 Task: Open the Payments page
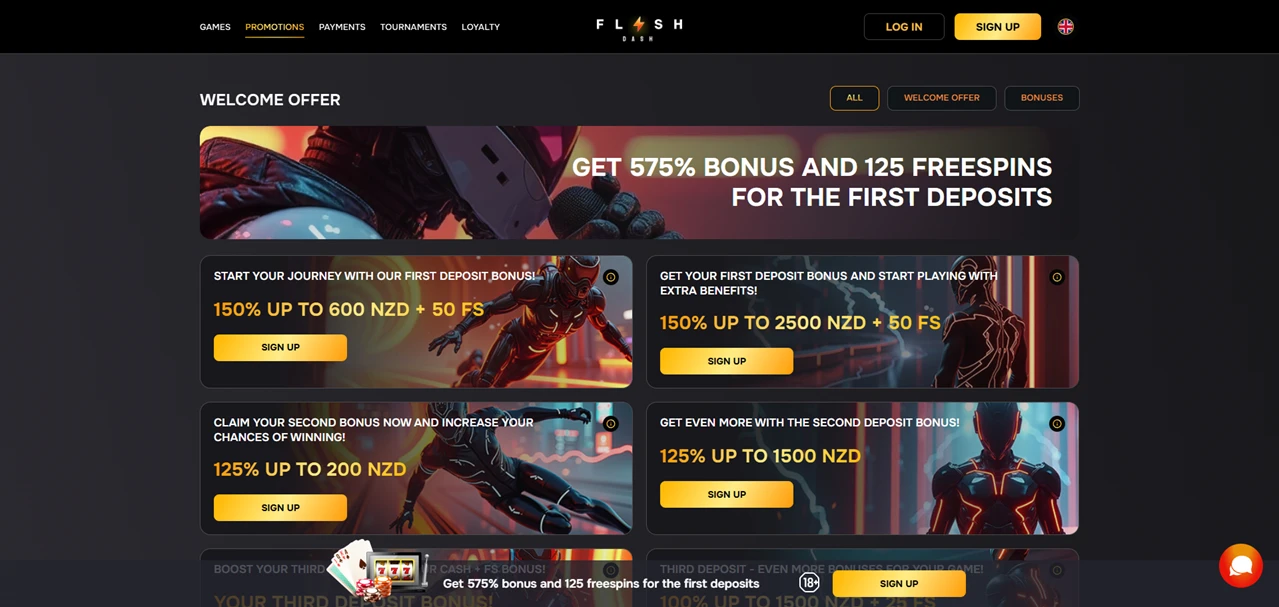(342, 27)
